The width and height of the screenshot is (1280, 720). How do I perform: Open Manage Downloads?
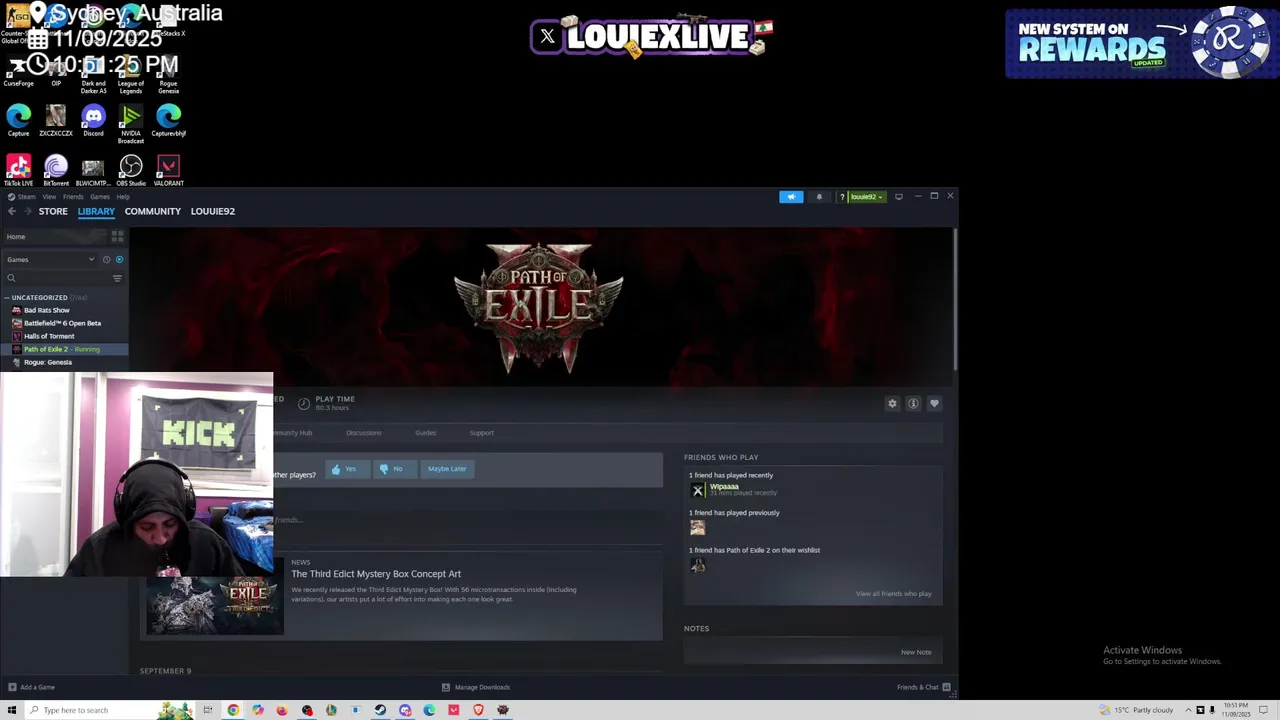click(x=476, y=687)
